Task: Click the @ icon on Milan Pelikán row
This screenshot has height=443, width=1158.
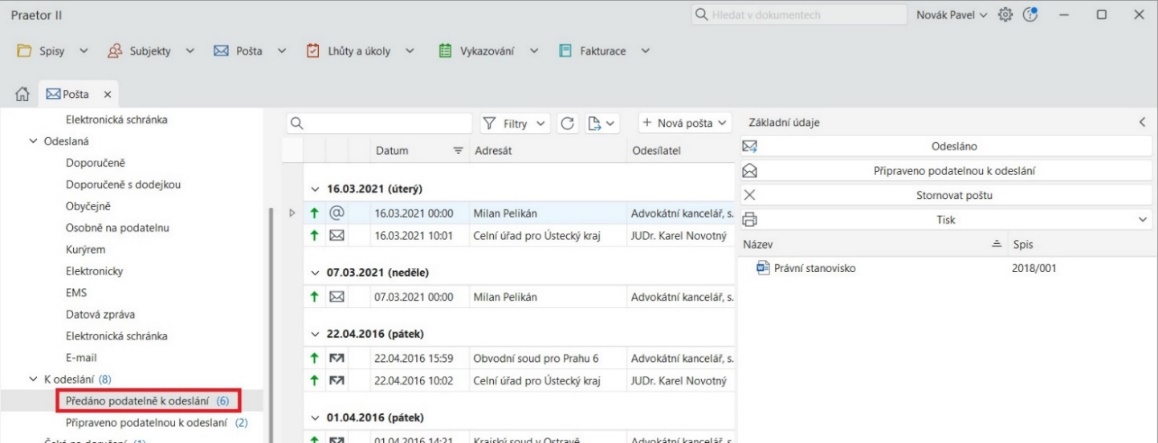Action: tap(337, 213)
